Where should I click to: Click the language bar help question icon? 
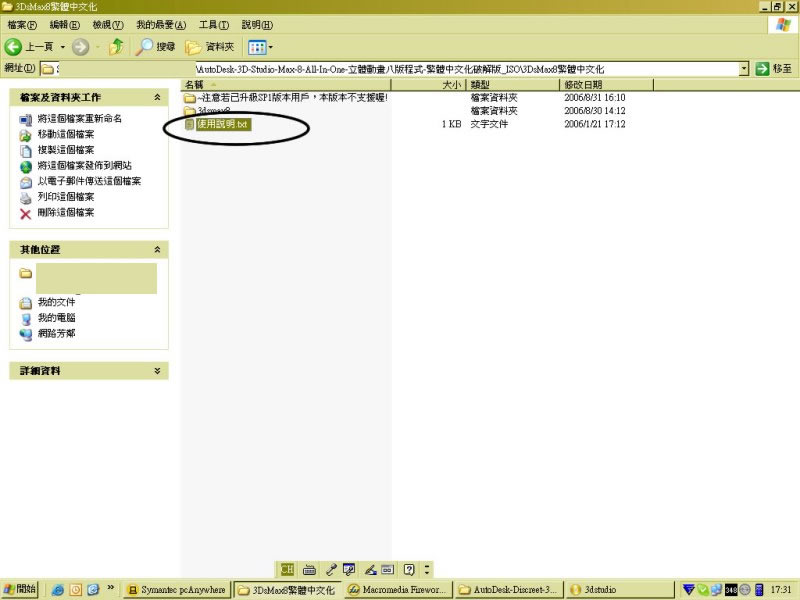coord(409,569)
